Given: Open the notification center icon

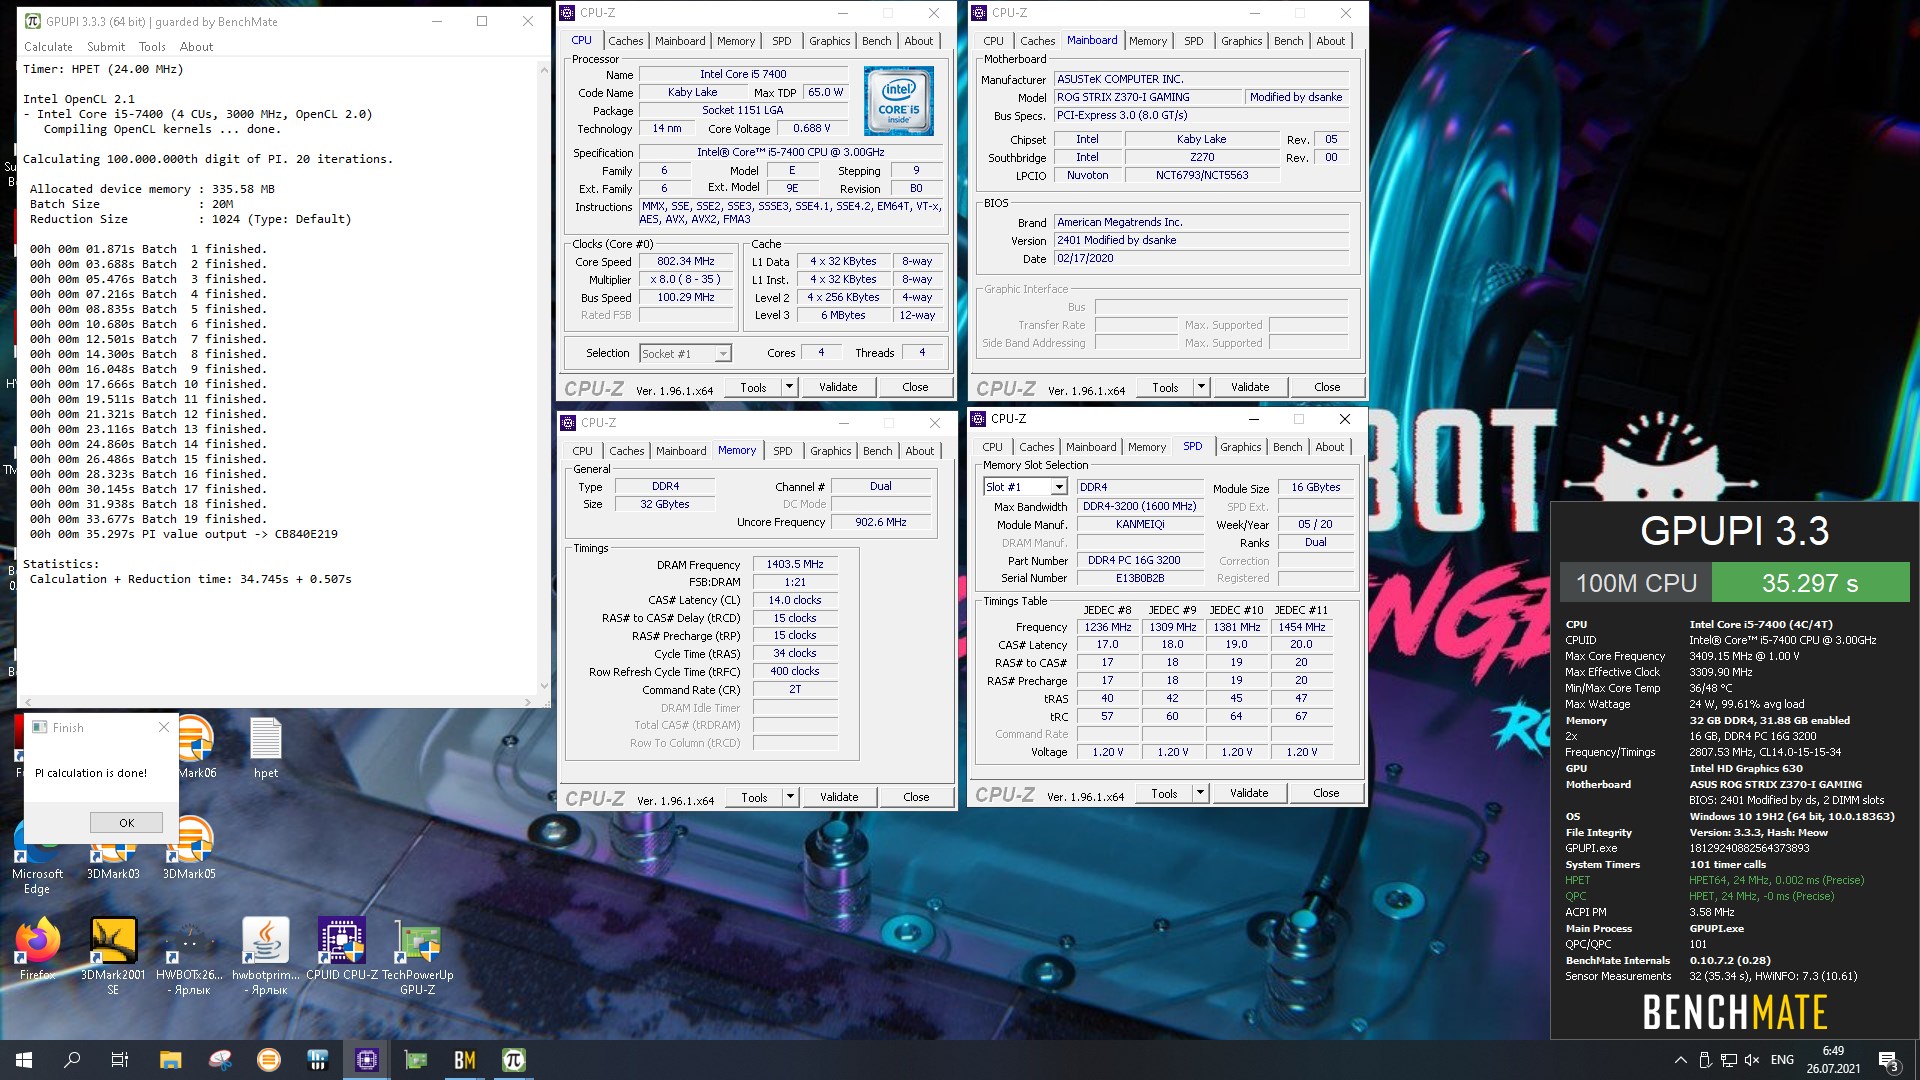Looking at the screenshot, I should [1888, 1060].
